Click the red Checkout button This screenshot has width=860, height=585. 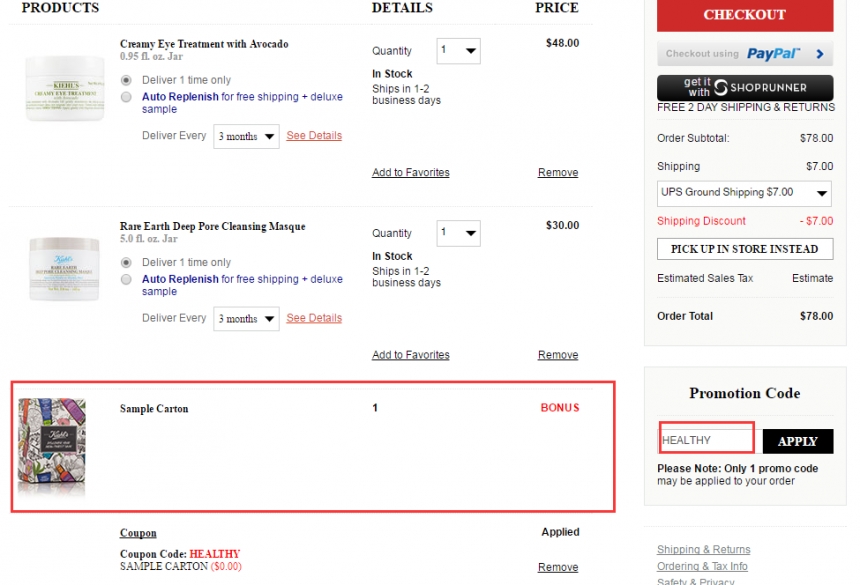pos(745,15)
